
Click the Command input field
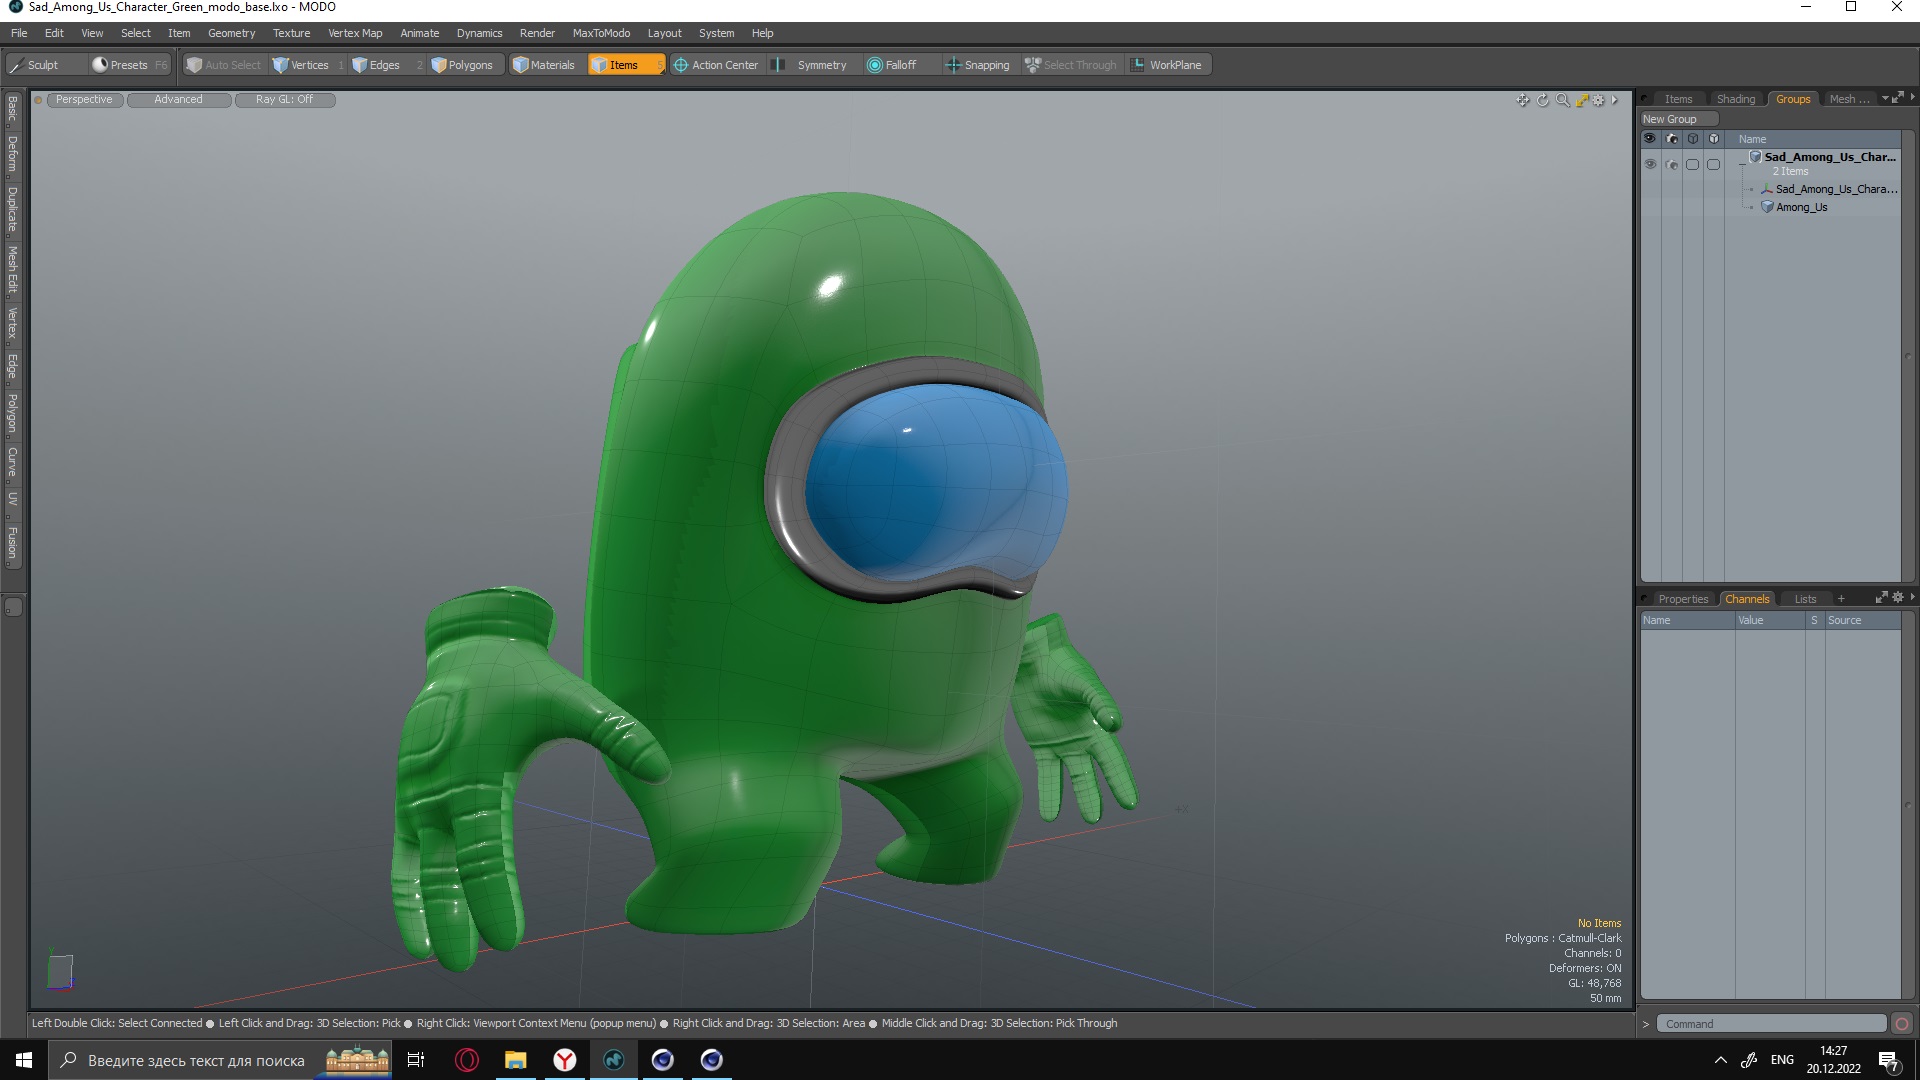point(1772,1024)
